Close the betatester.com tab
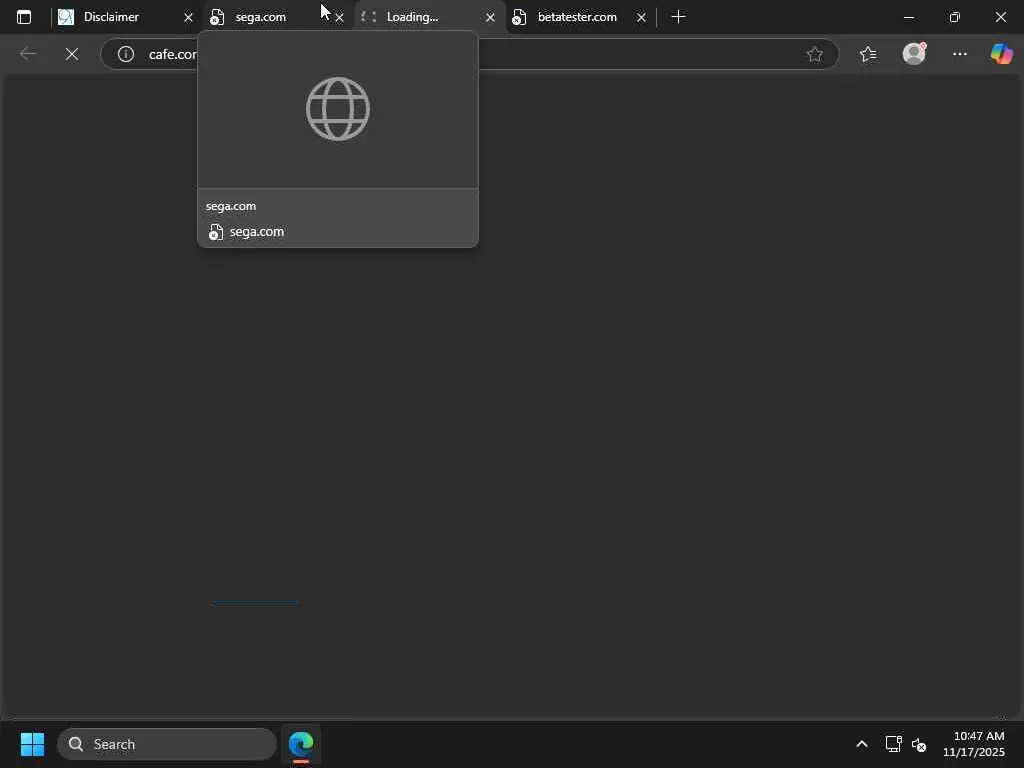1024x768 pixels. (641, 18)
